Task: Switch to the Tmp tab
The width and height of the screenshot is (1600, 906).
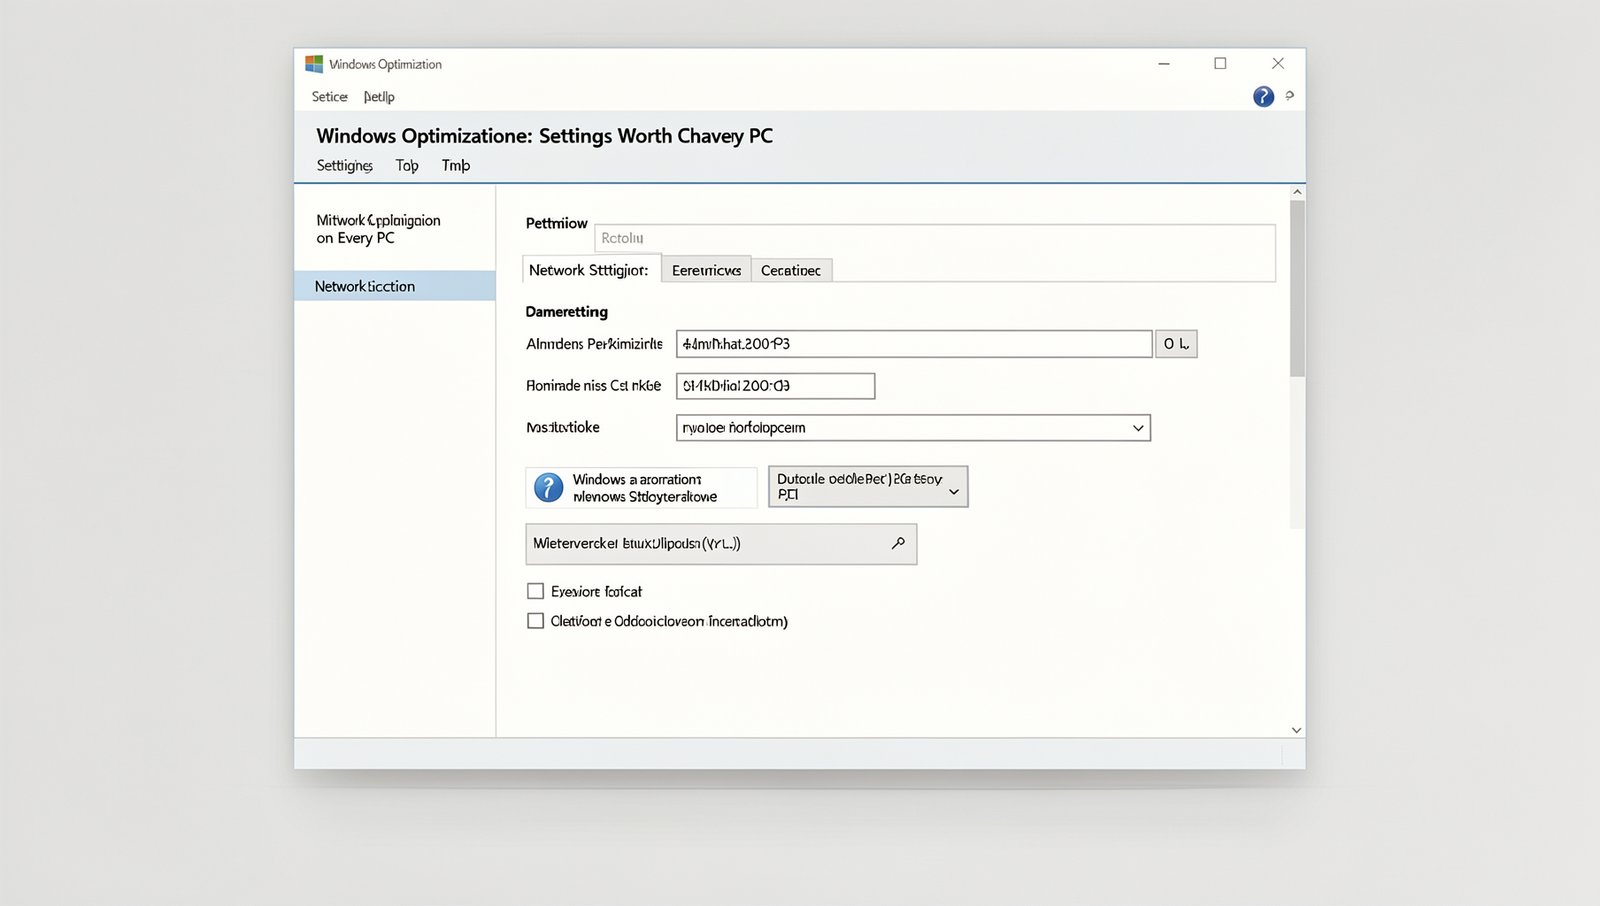Action: [456, 166]
